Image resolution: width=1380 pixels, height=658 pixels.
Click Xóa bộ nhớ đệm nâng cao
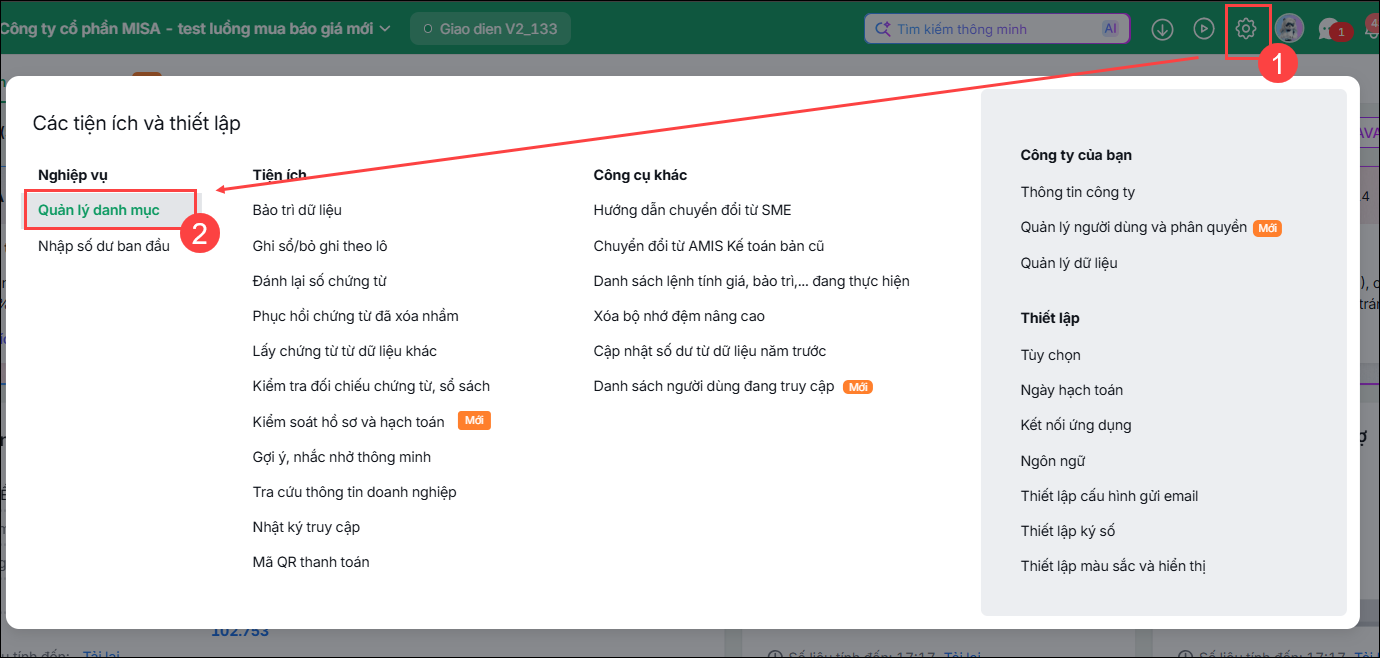[679, 316]
